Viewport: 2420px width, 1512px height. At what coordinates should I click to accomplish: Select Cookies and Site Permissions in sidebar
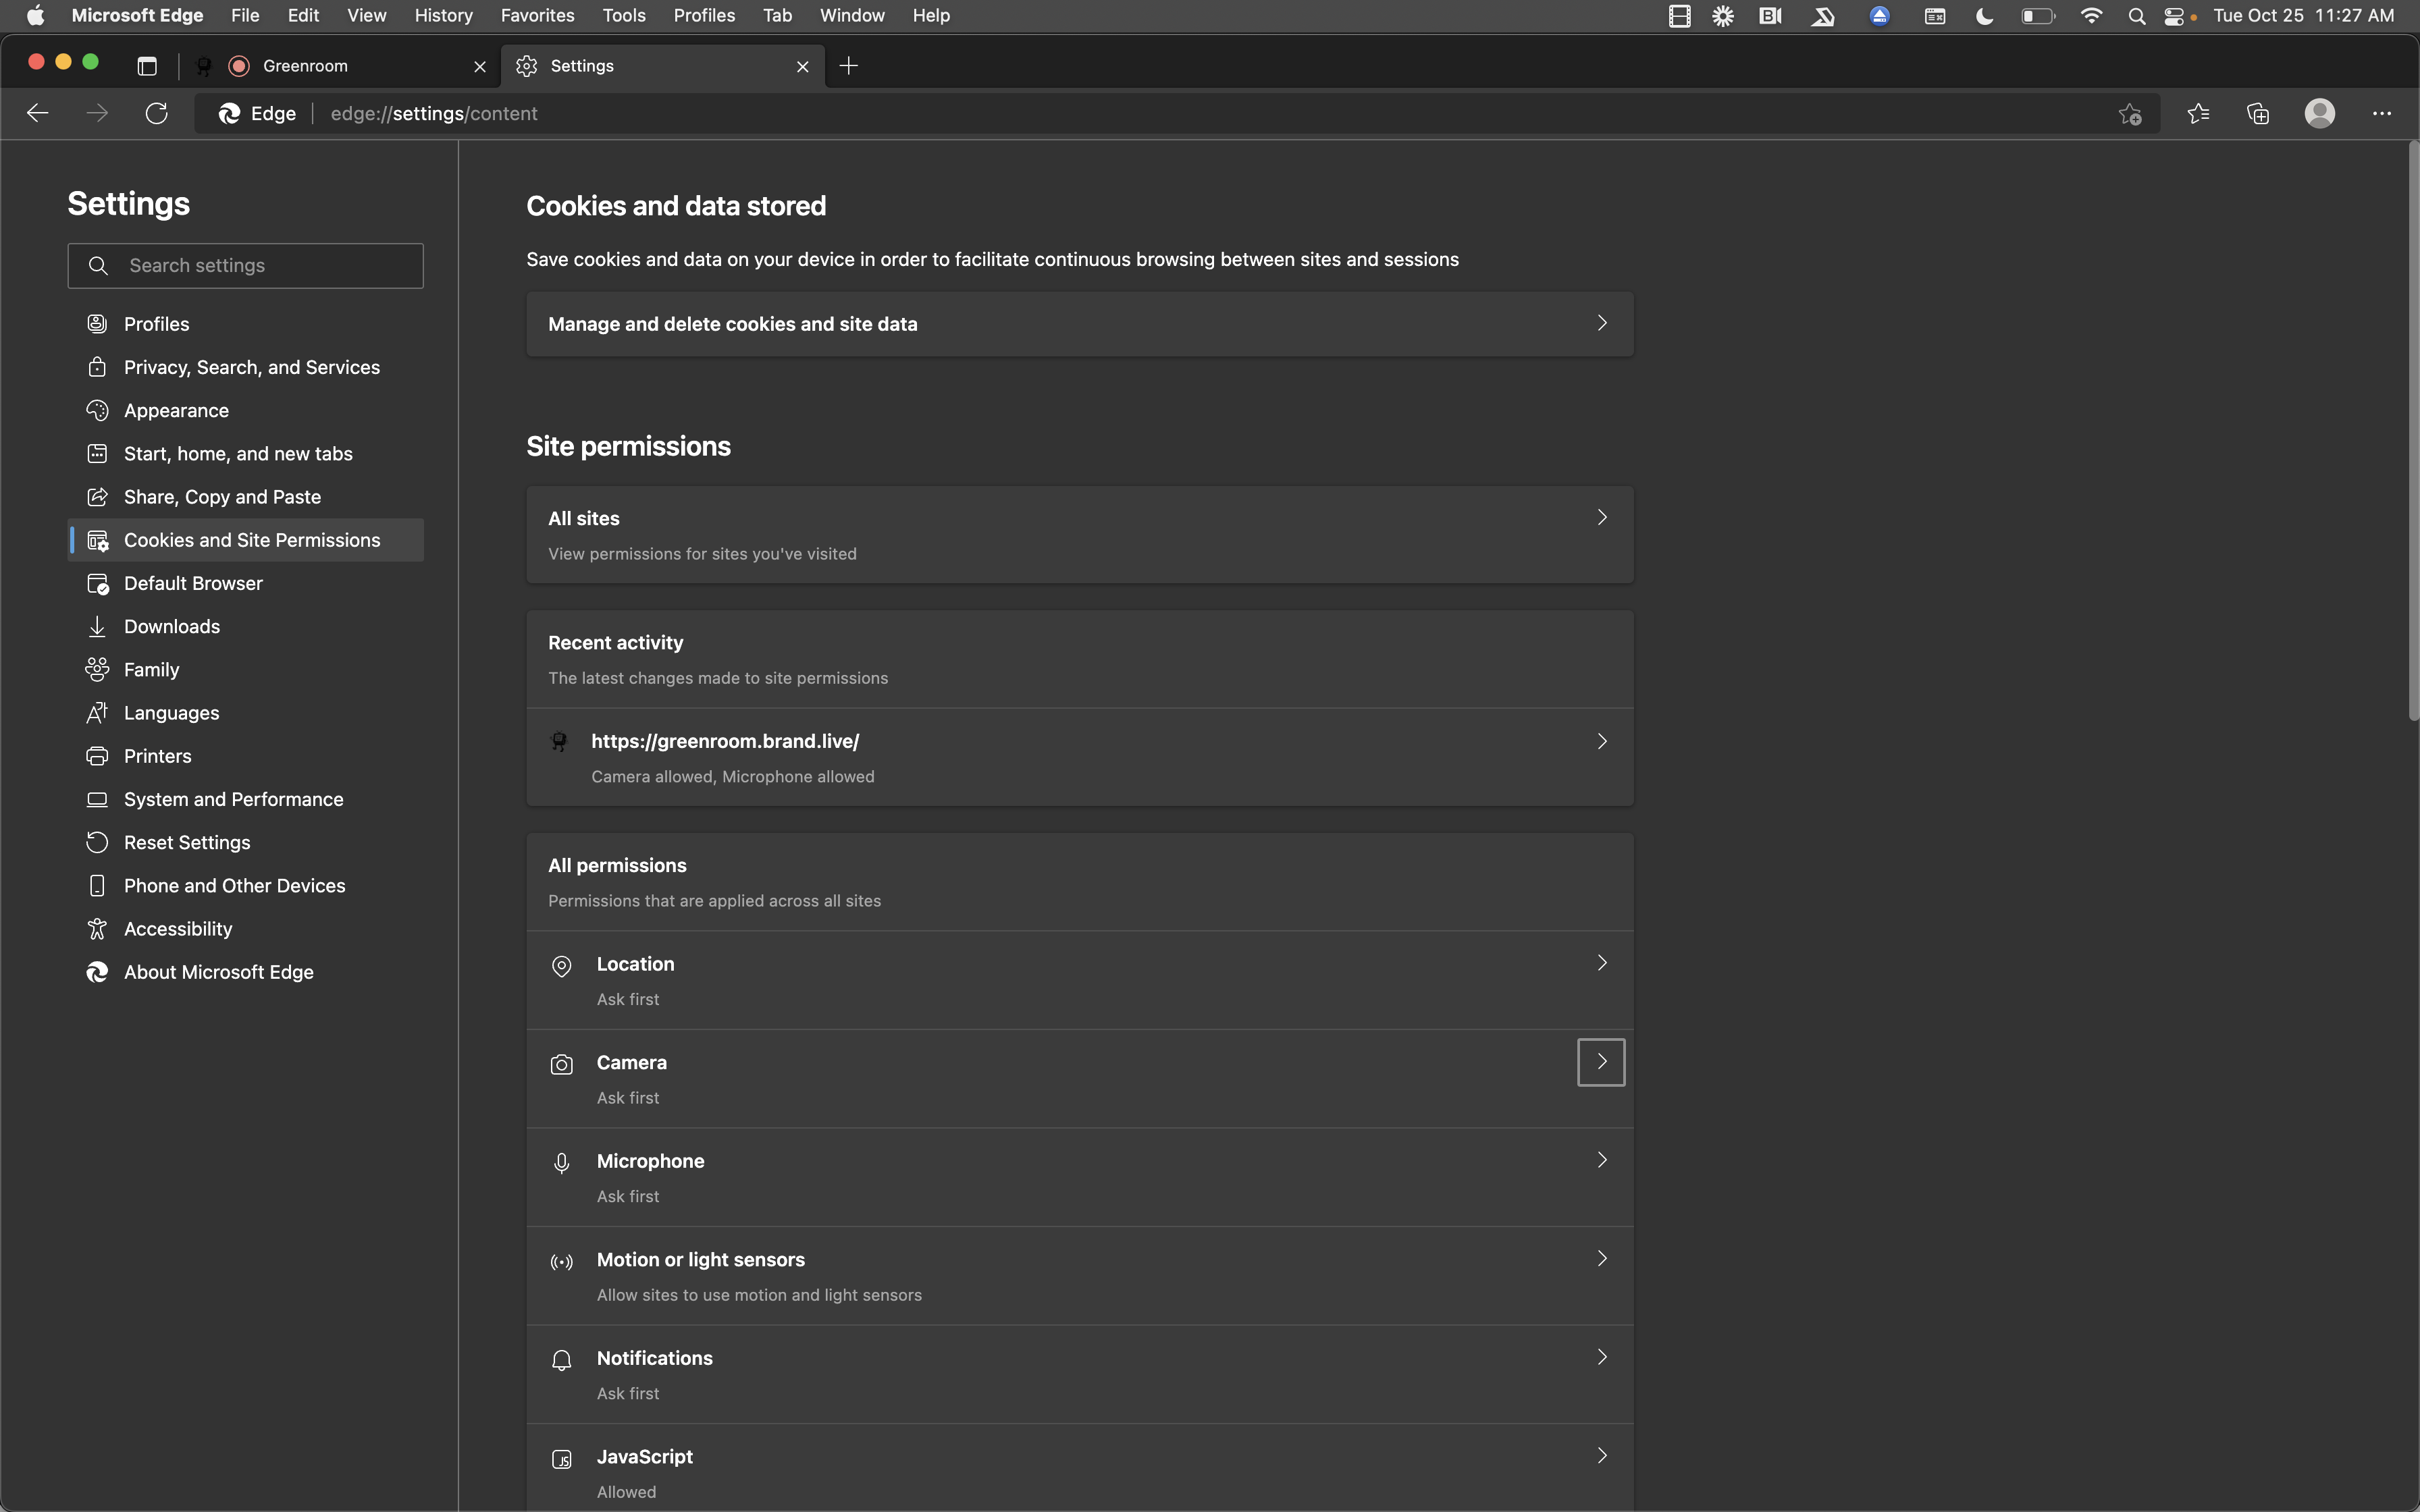(246, 540)
